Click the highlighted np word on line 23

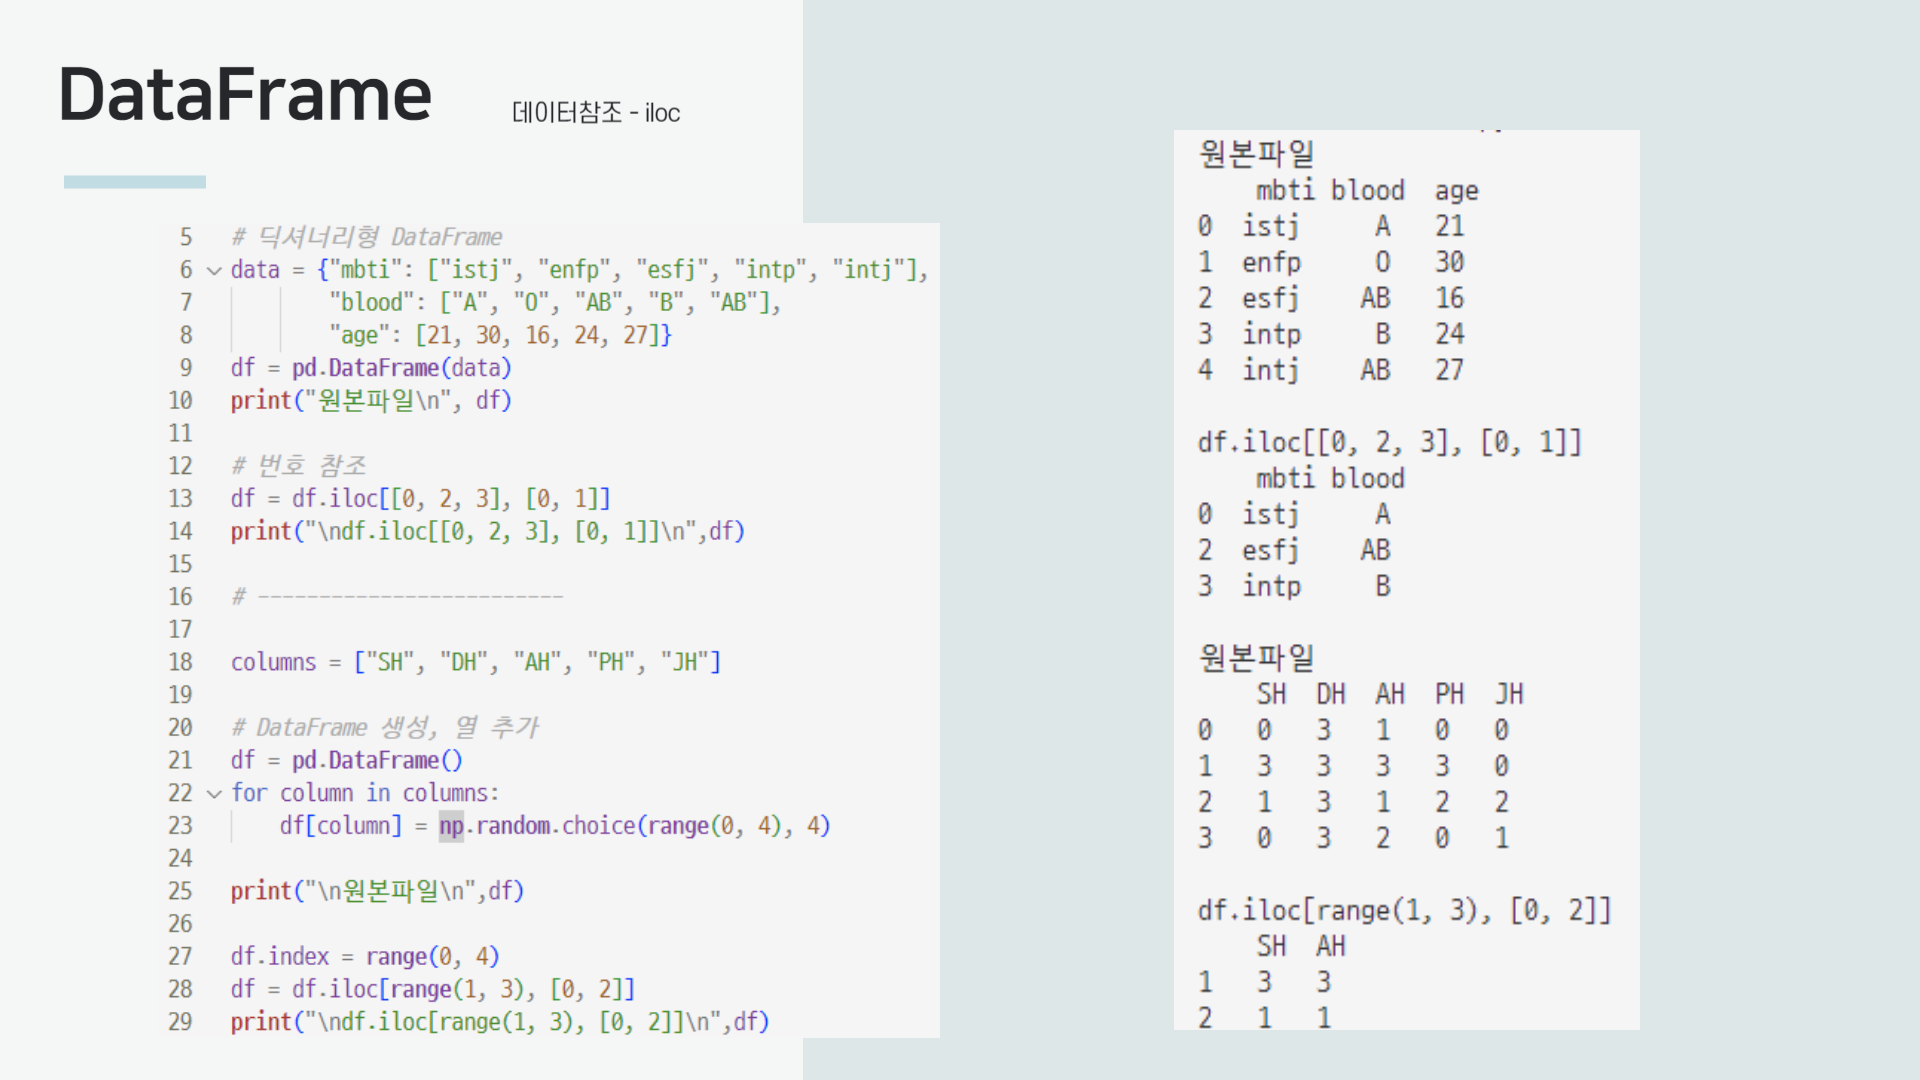tap(451, 826)
